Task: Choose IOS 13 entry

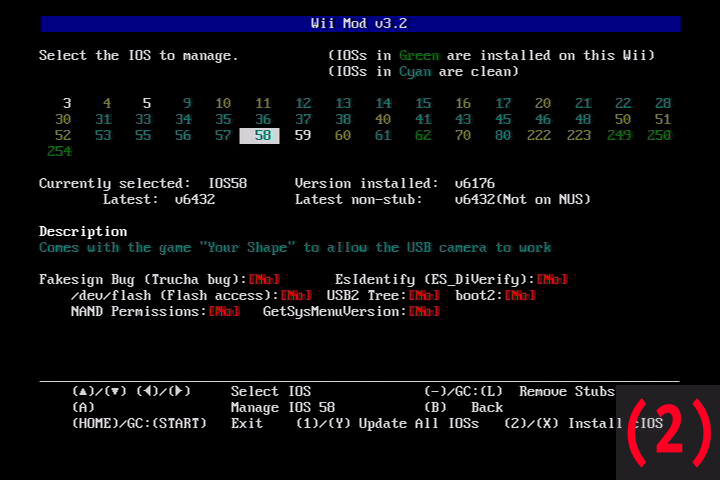Action: [343, 103]
